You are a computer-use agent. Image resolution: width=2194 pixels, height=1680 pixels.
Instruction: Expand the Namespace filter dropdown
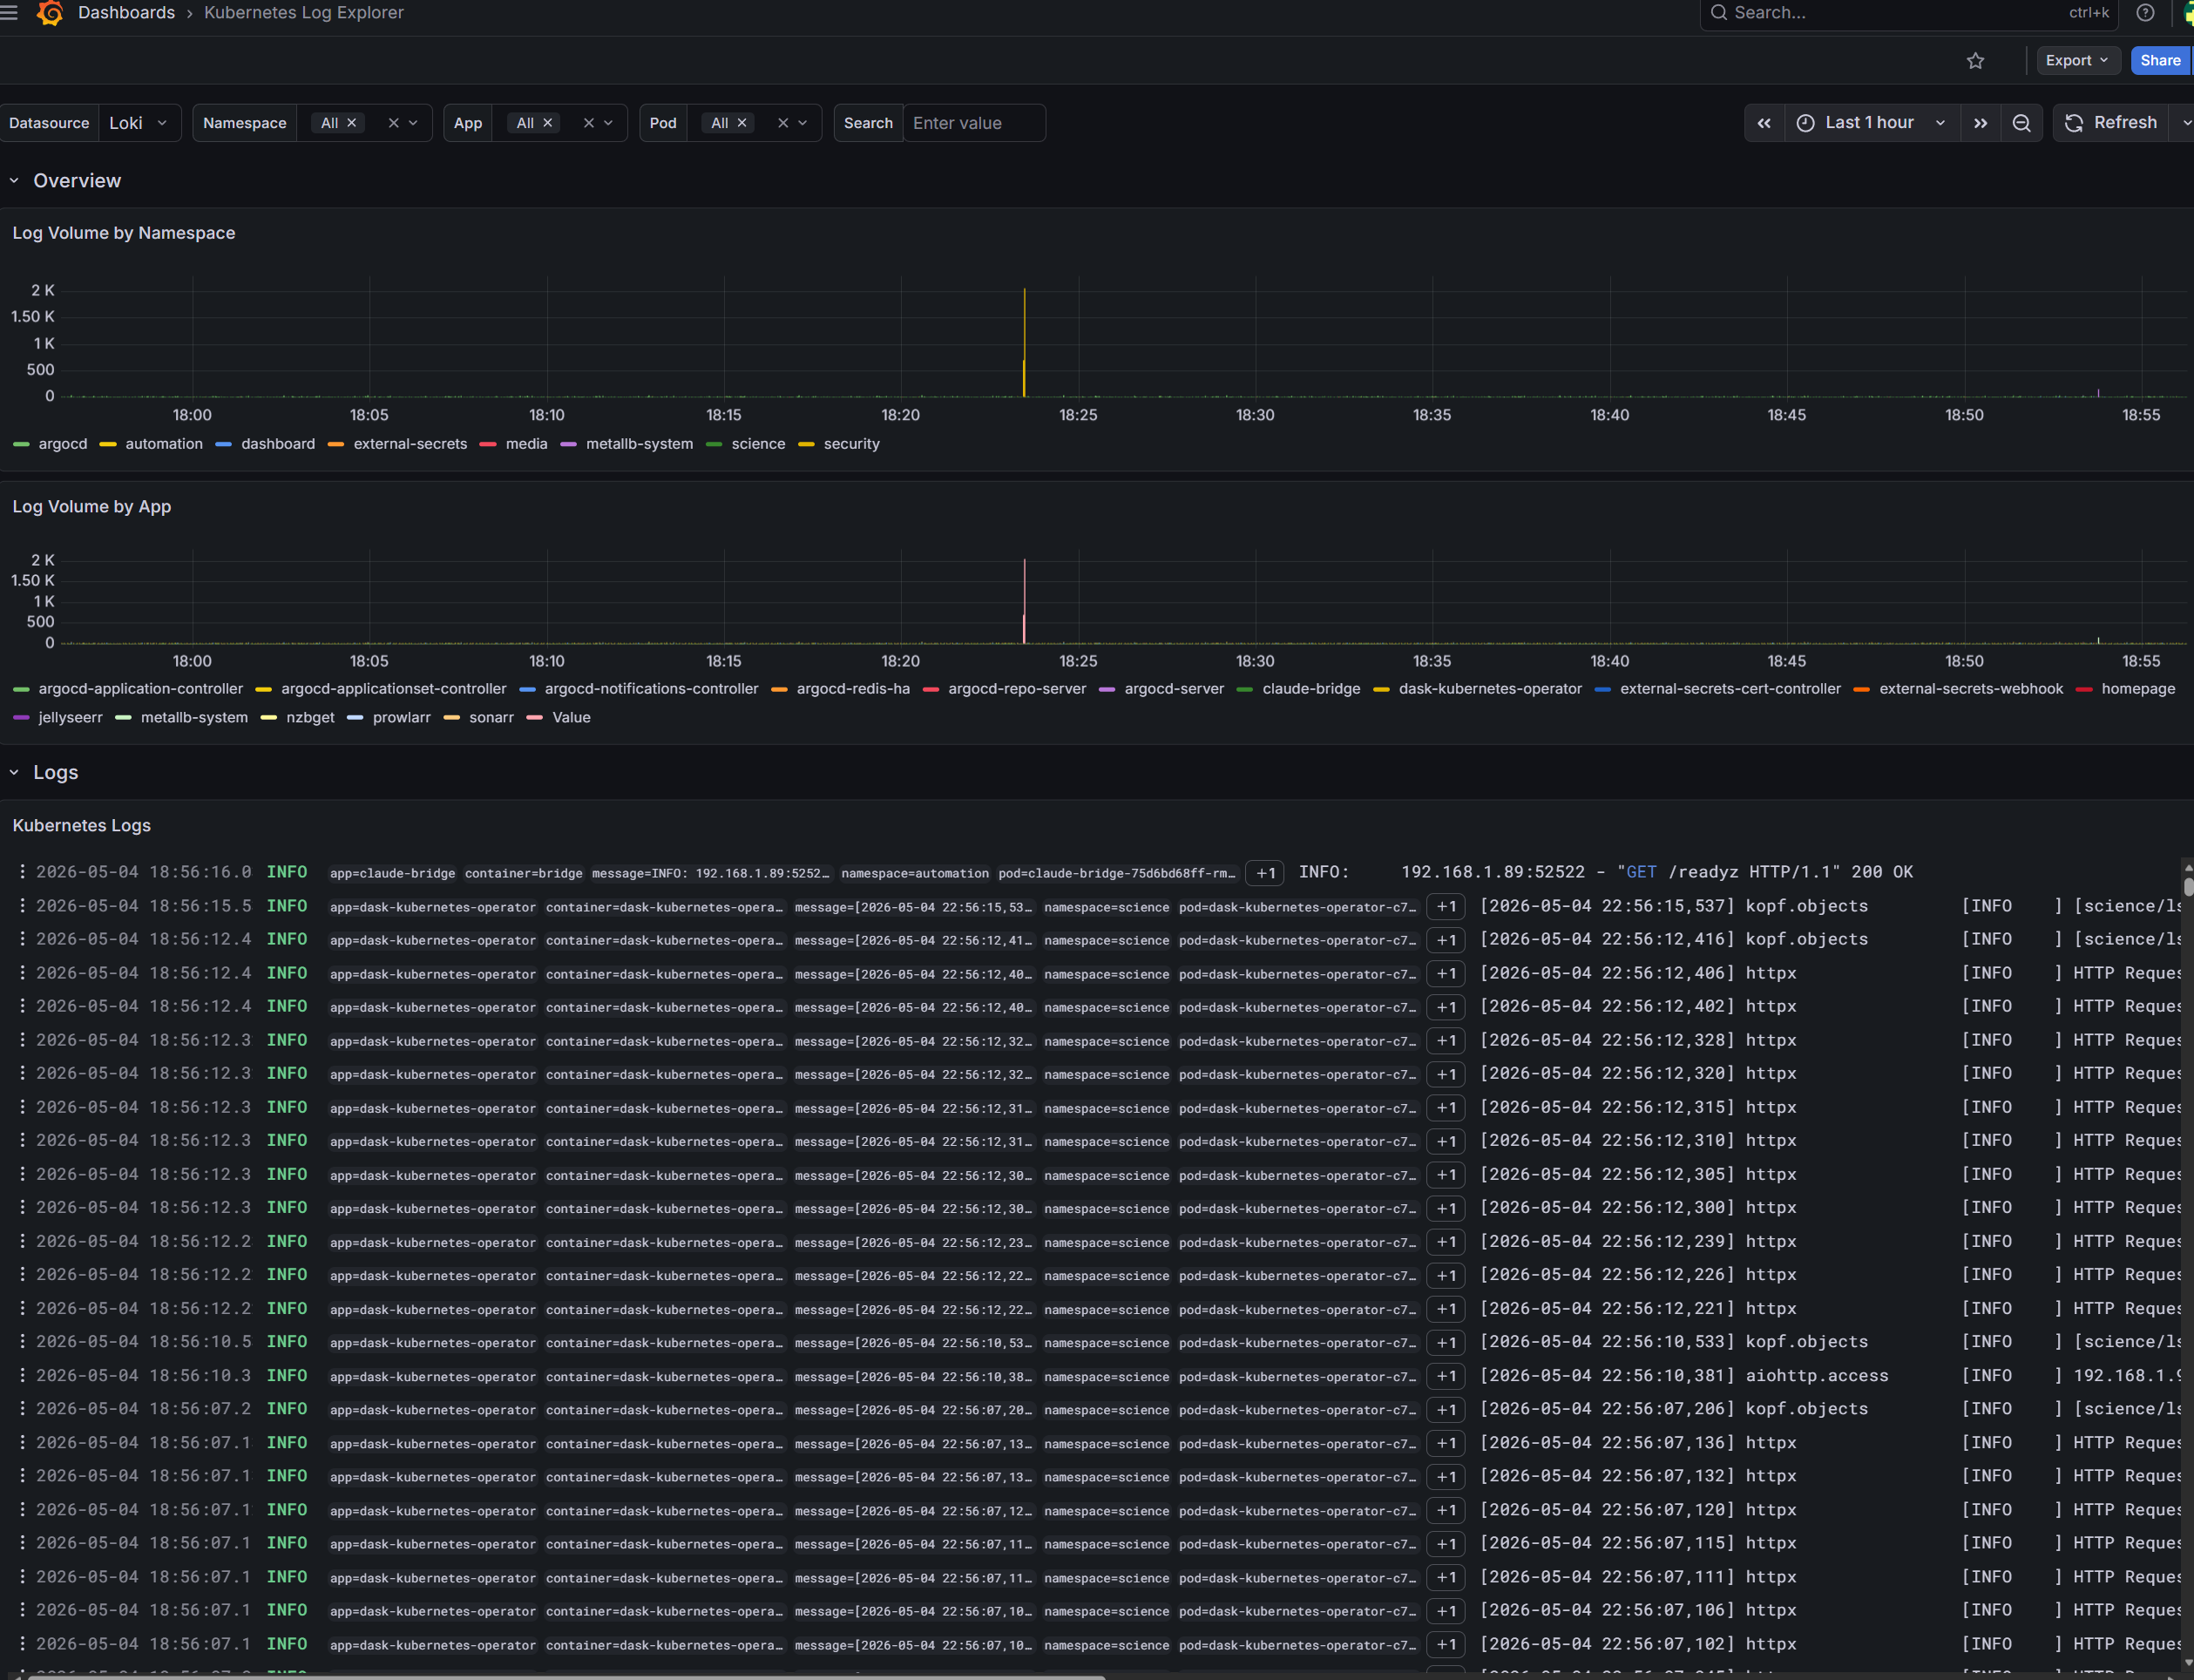coord(413,123)
